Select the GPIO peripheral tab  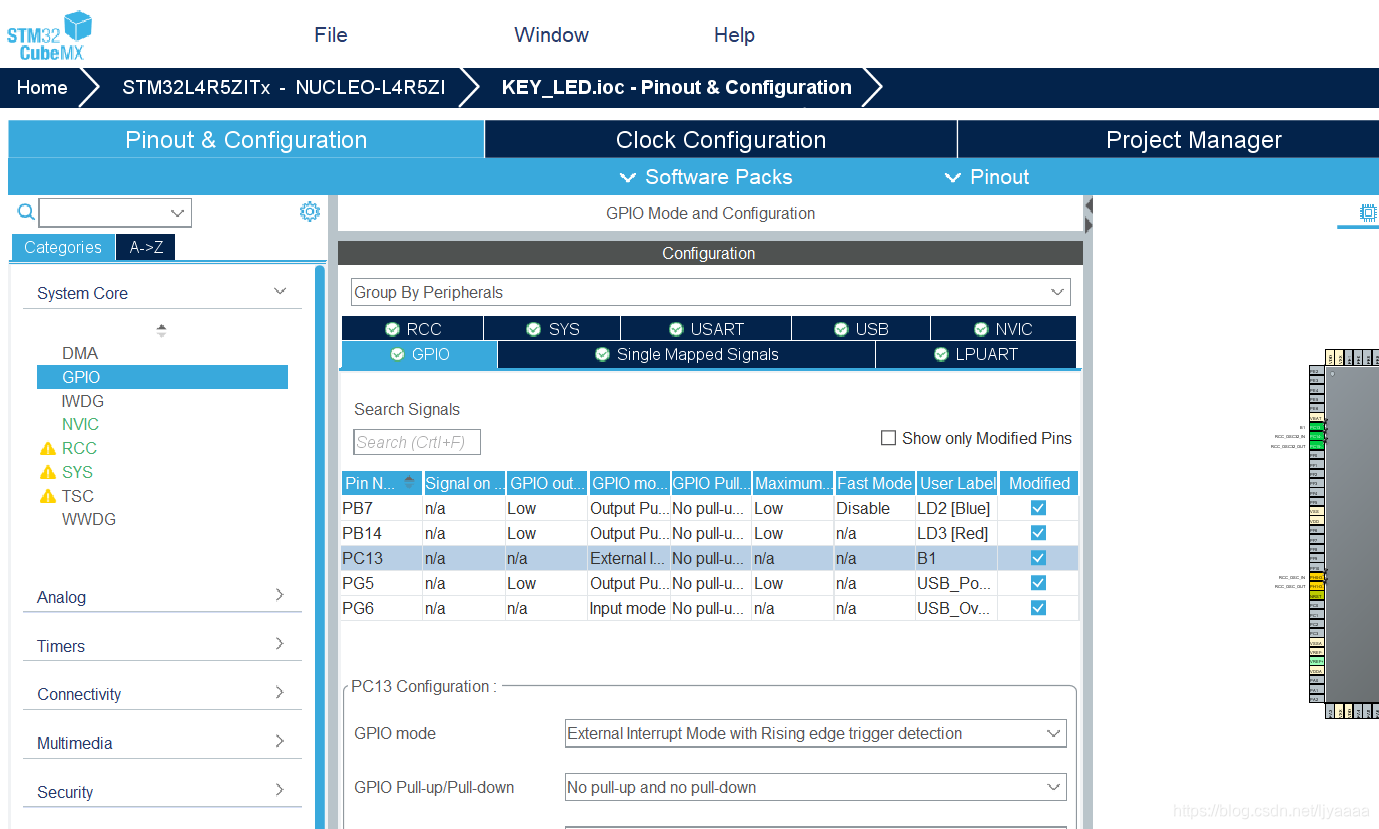pyautogui.click(x=419, y=354)
